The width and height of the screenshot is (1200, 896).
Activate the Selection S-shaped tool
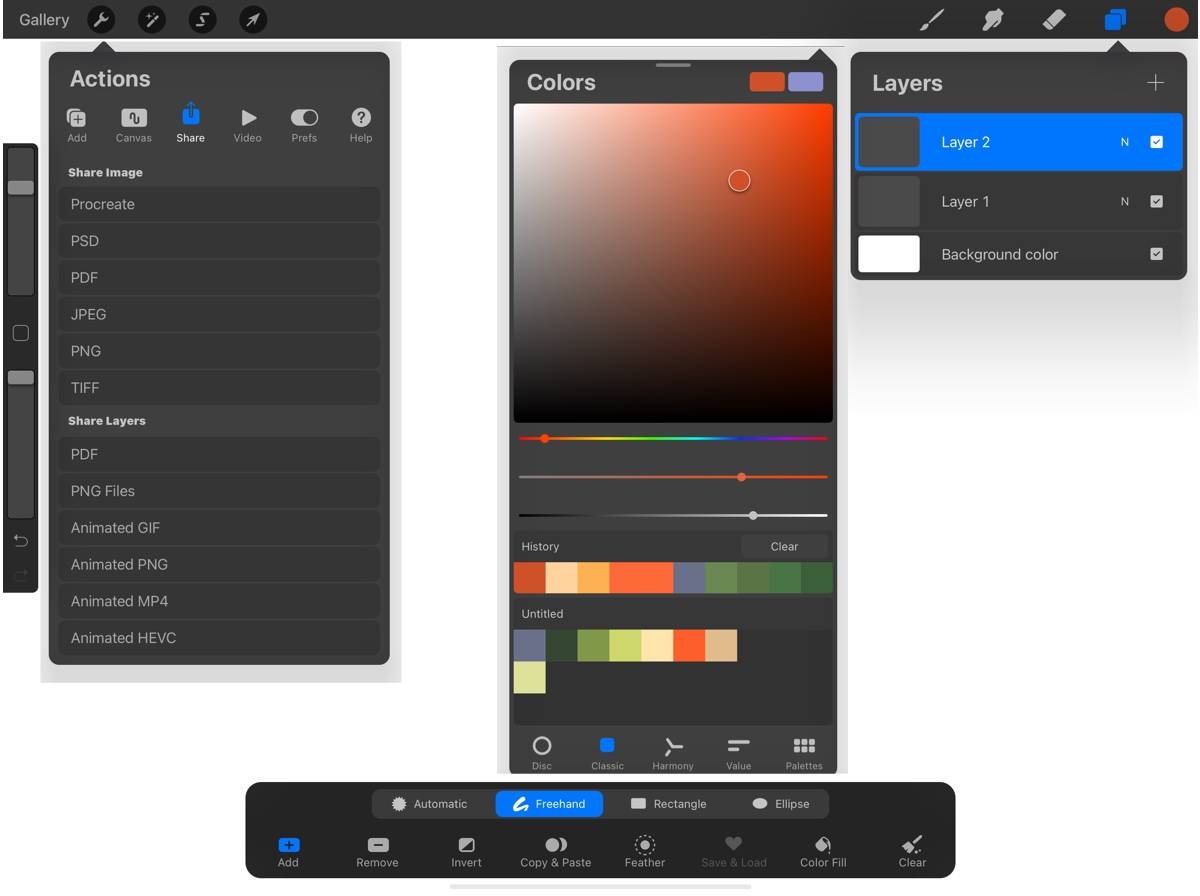click(203, 19)
